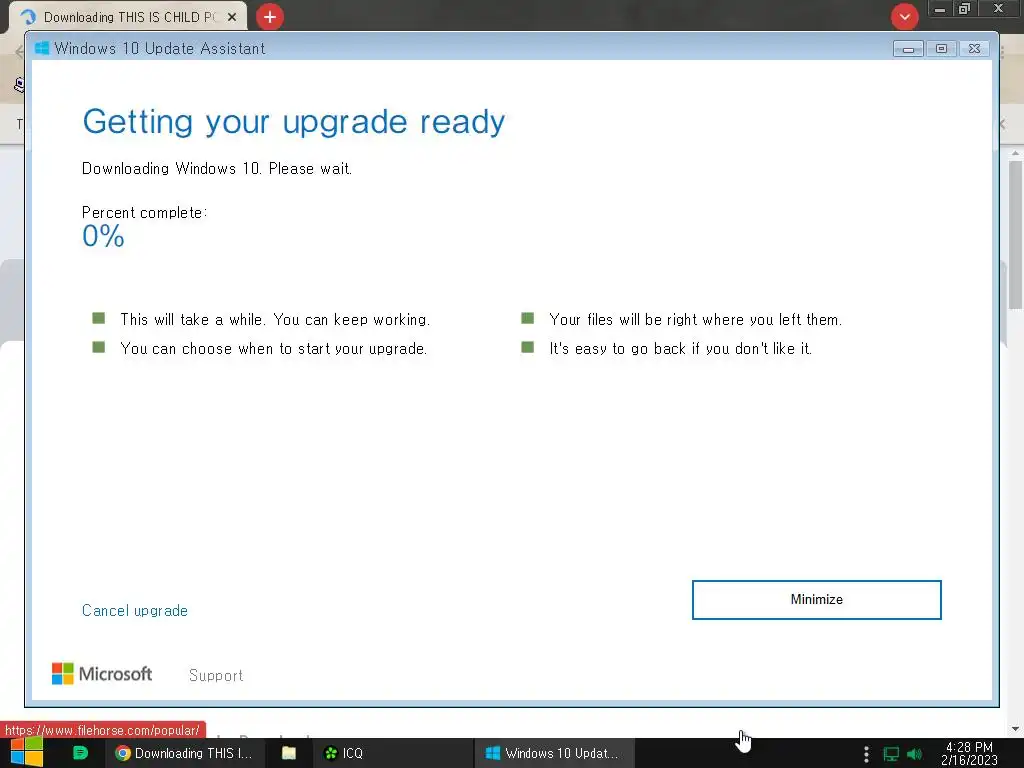Click the browser page vertical scrollbar thumb
The height and width of the screenshot is (768, 1024).
(x=1015, y=235)
